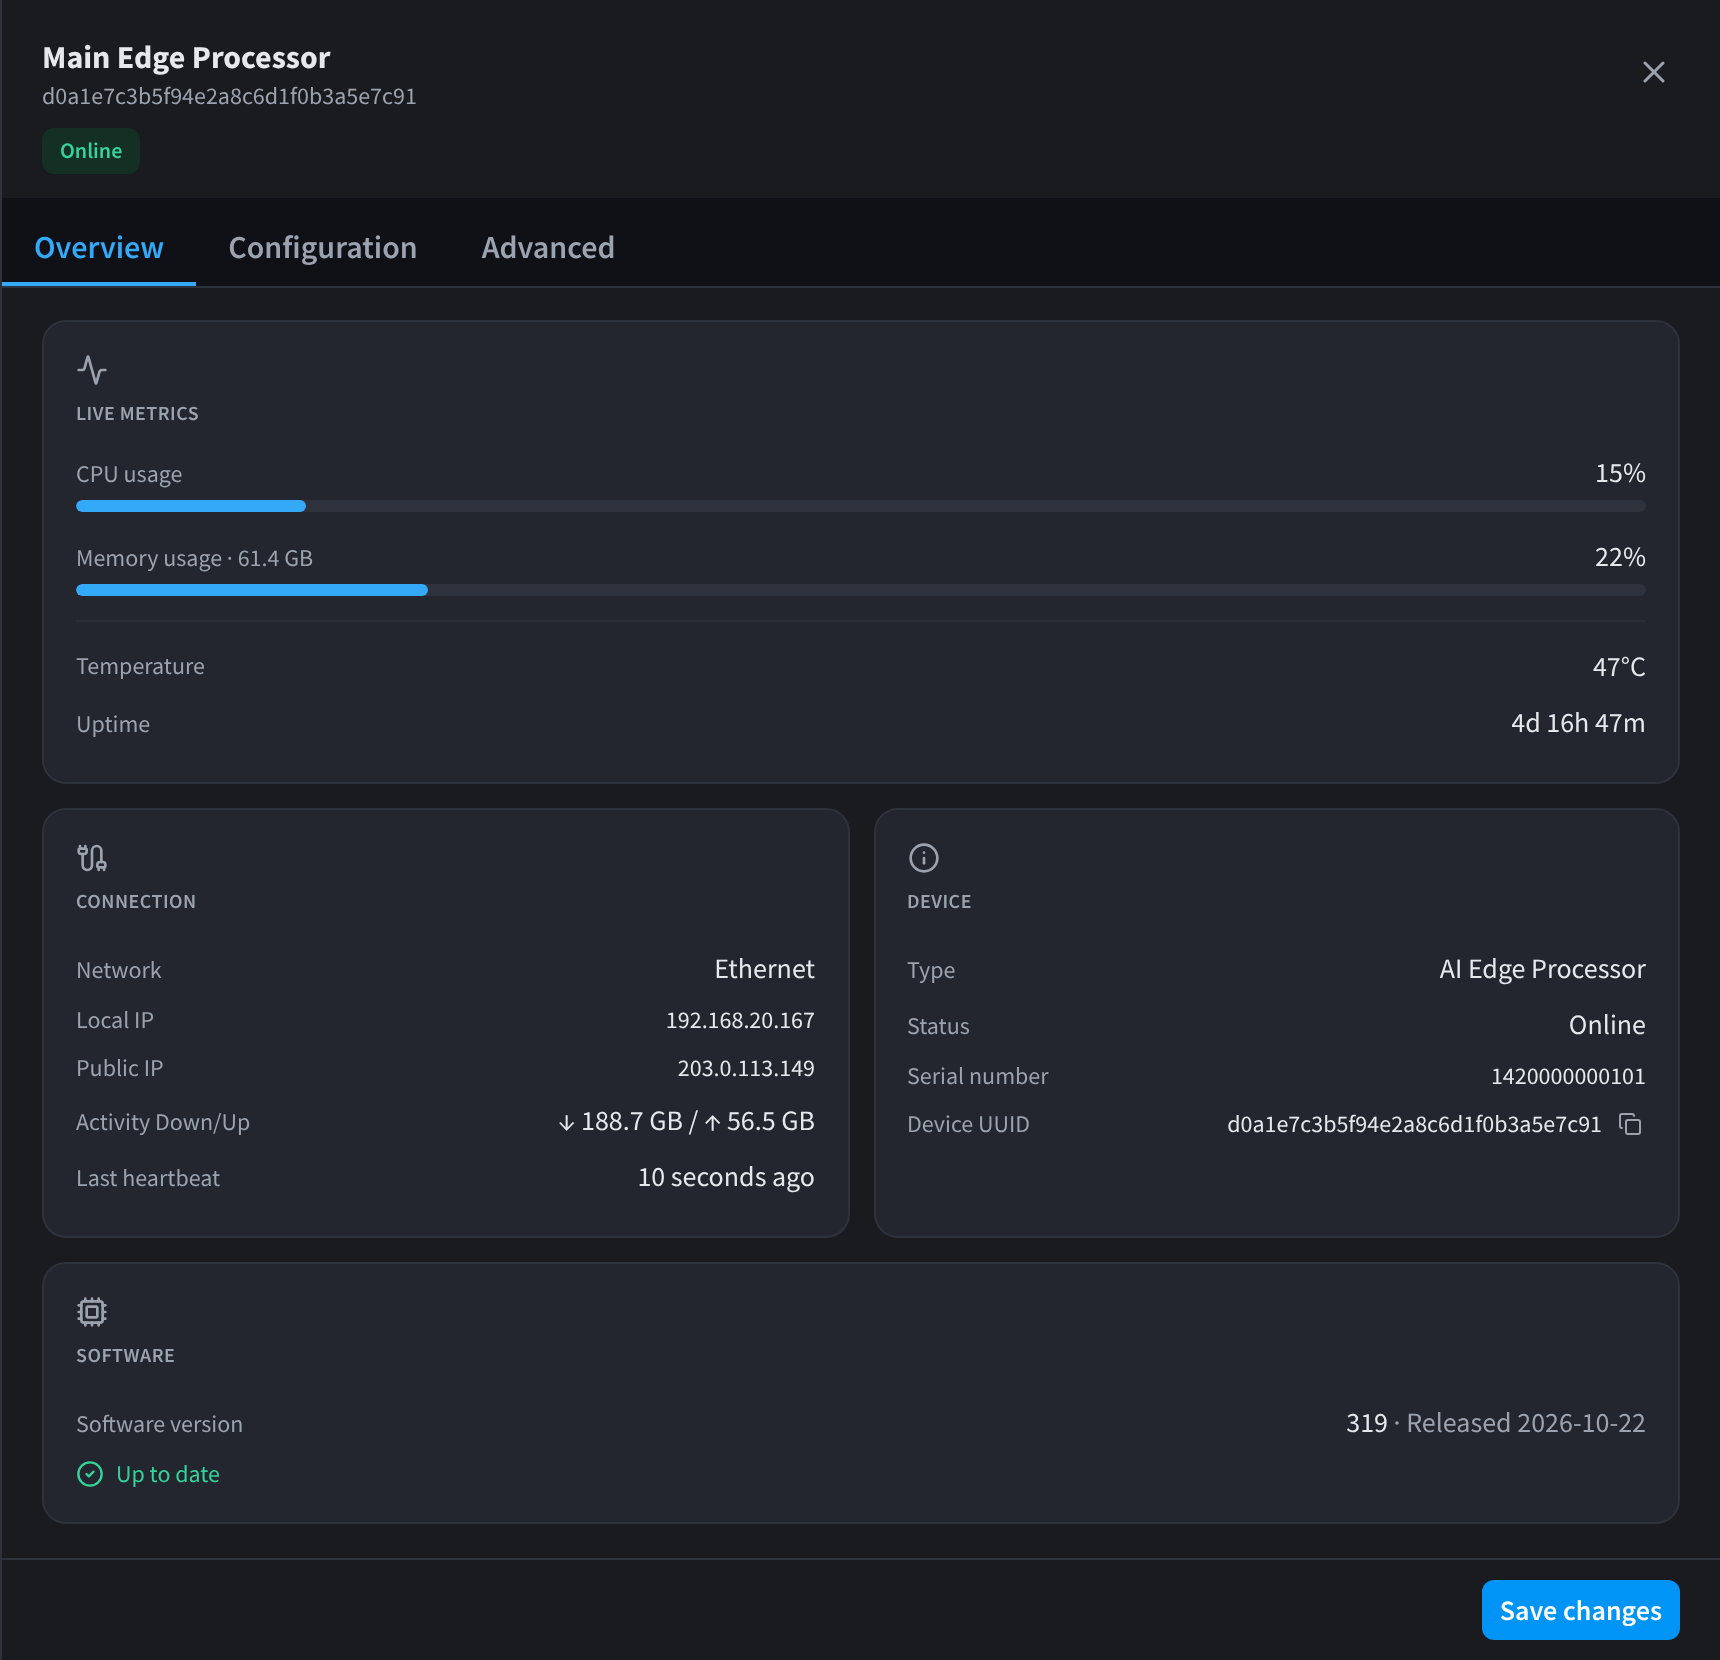The height and width of the screenshot is (1660, 1720).
Task: Click the 'Activity Down/Up' label
Action: (x=163, y=1122)
